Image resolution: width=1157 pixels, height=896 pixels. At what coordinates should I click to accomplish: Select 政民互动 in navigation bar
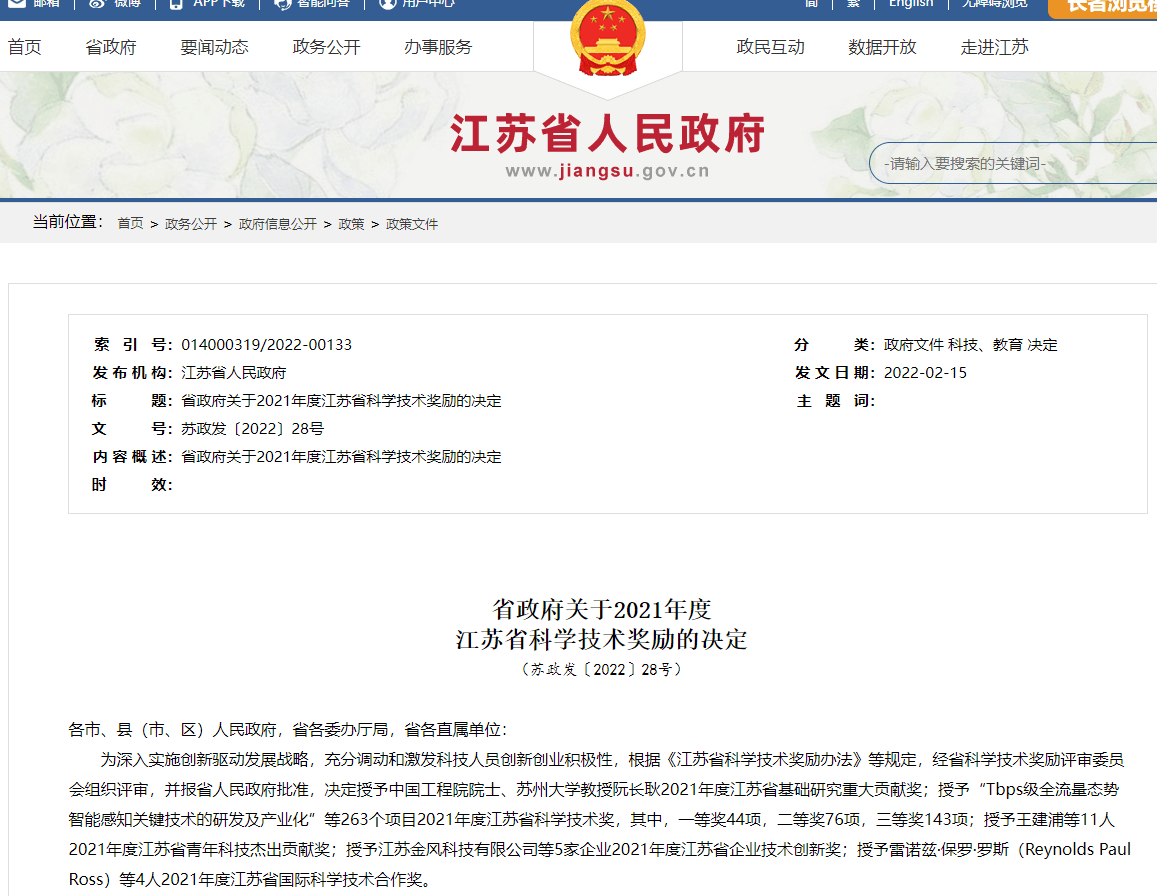click(x=770, y=47)
